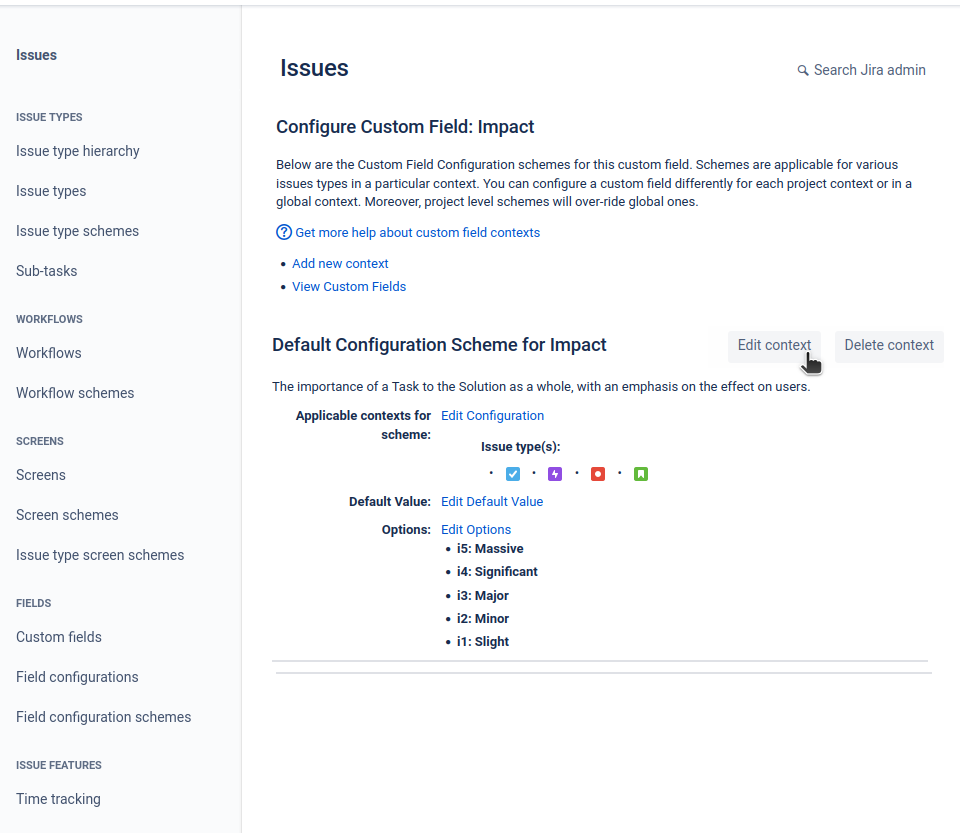The height and width of the screenshot is (833, 960).
Task: Click the Default Value label
Action: point(389,501)
